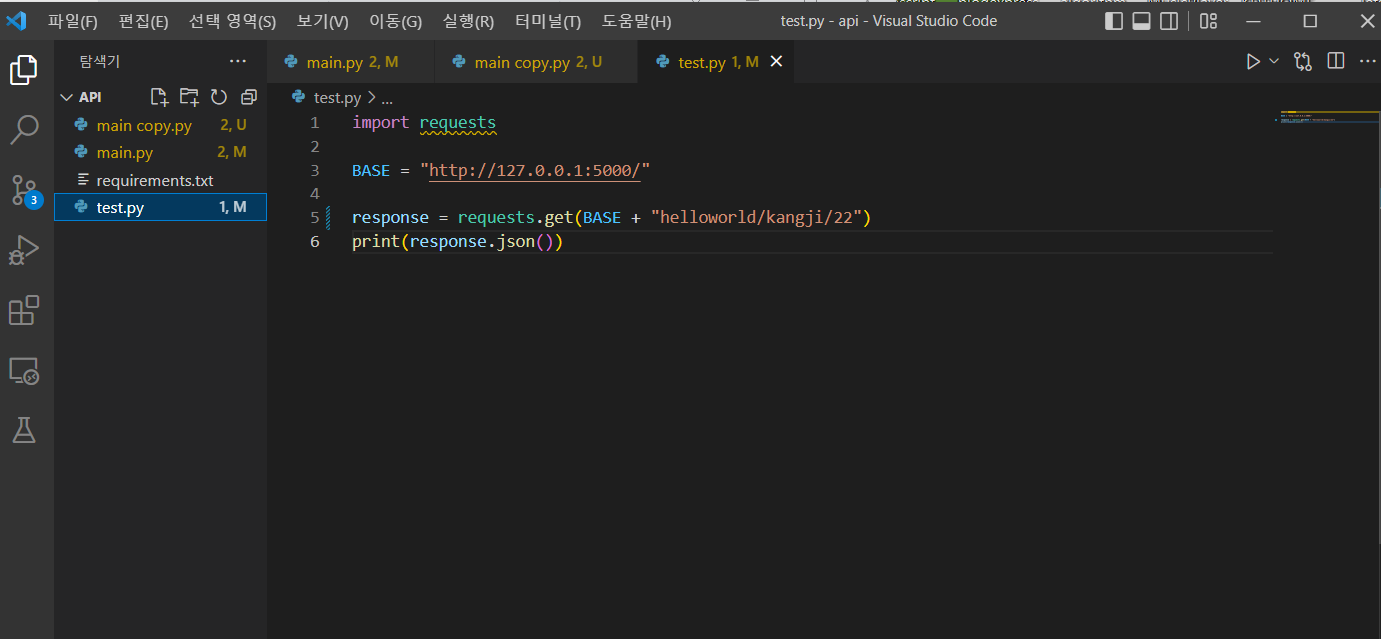Click the New Folder icon in explorer
This screenshot has width=1381, height=639.
(189, 97)
